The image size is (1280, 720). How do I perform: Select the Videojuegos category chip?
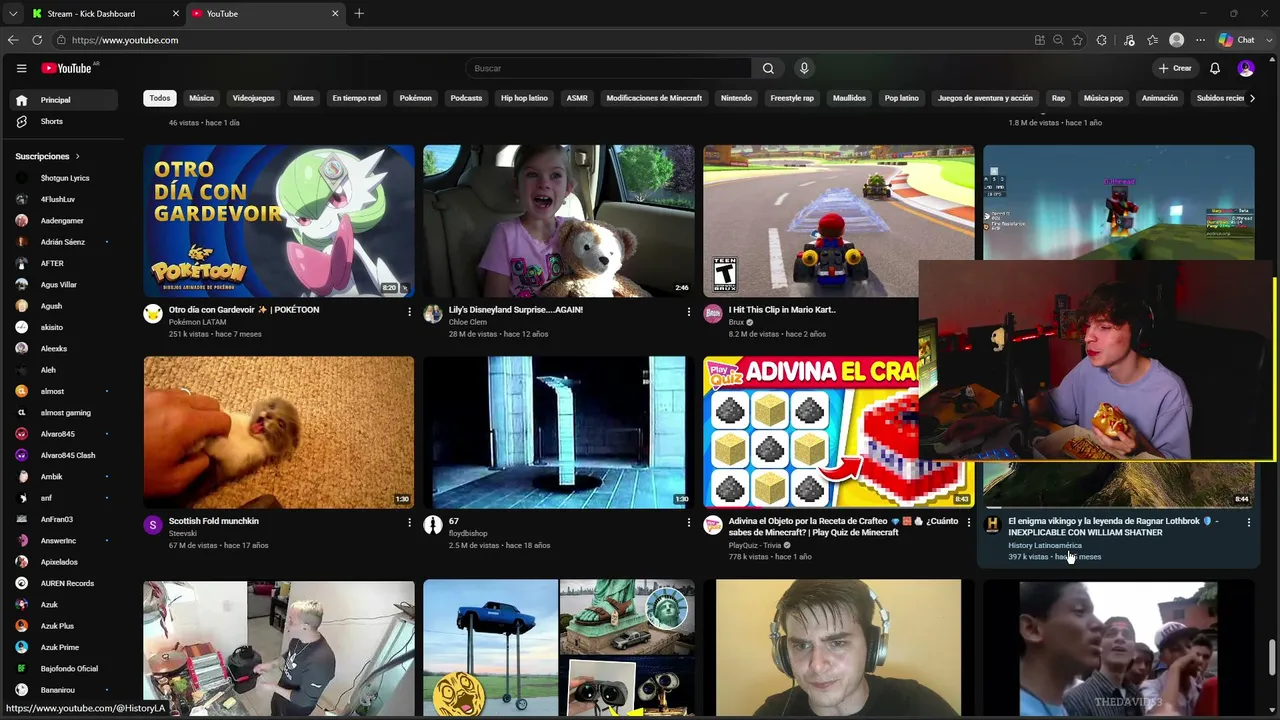click(x=253, y=98)
